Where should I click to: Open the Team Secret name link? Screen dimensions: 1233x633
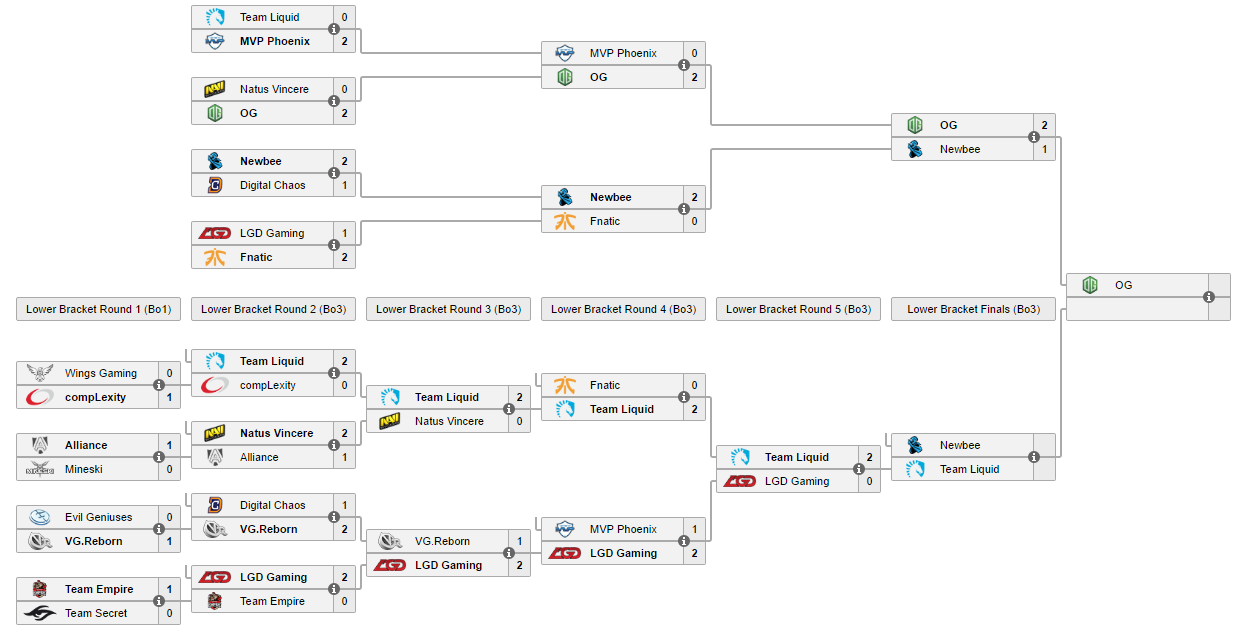pos(96,613)
